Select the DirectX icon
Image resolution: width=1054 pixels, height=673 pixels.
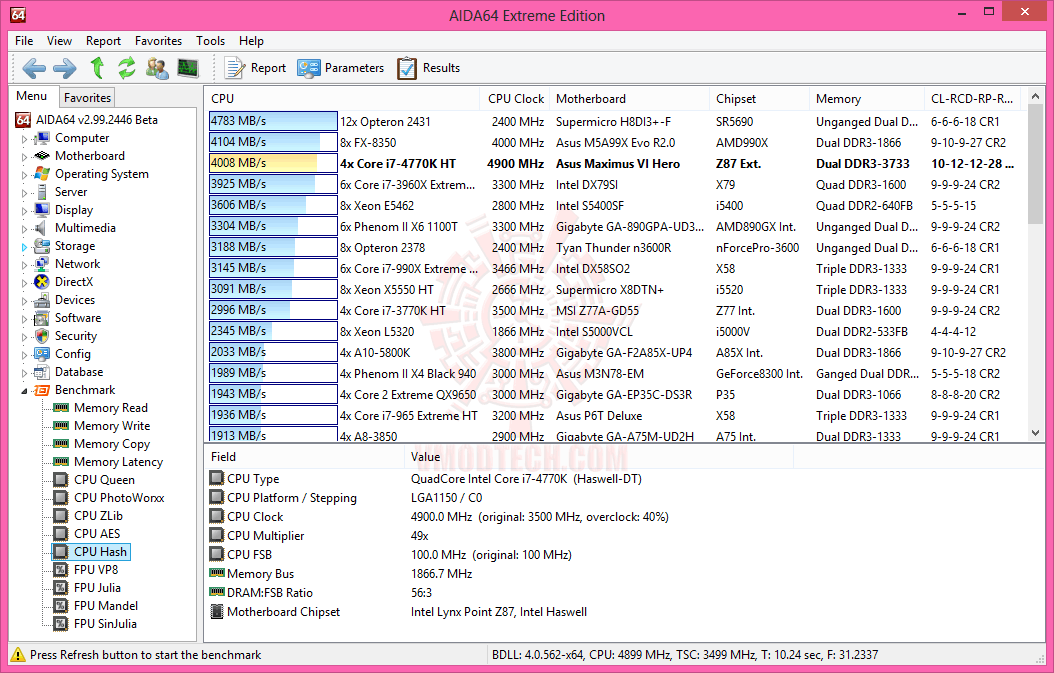tap(42, 282)
